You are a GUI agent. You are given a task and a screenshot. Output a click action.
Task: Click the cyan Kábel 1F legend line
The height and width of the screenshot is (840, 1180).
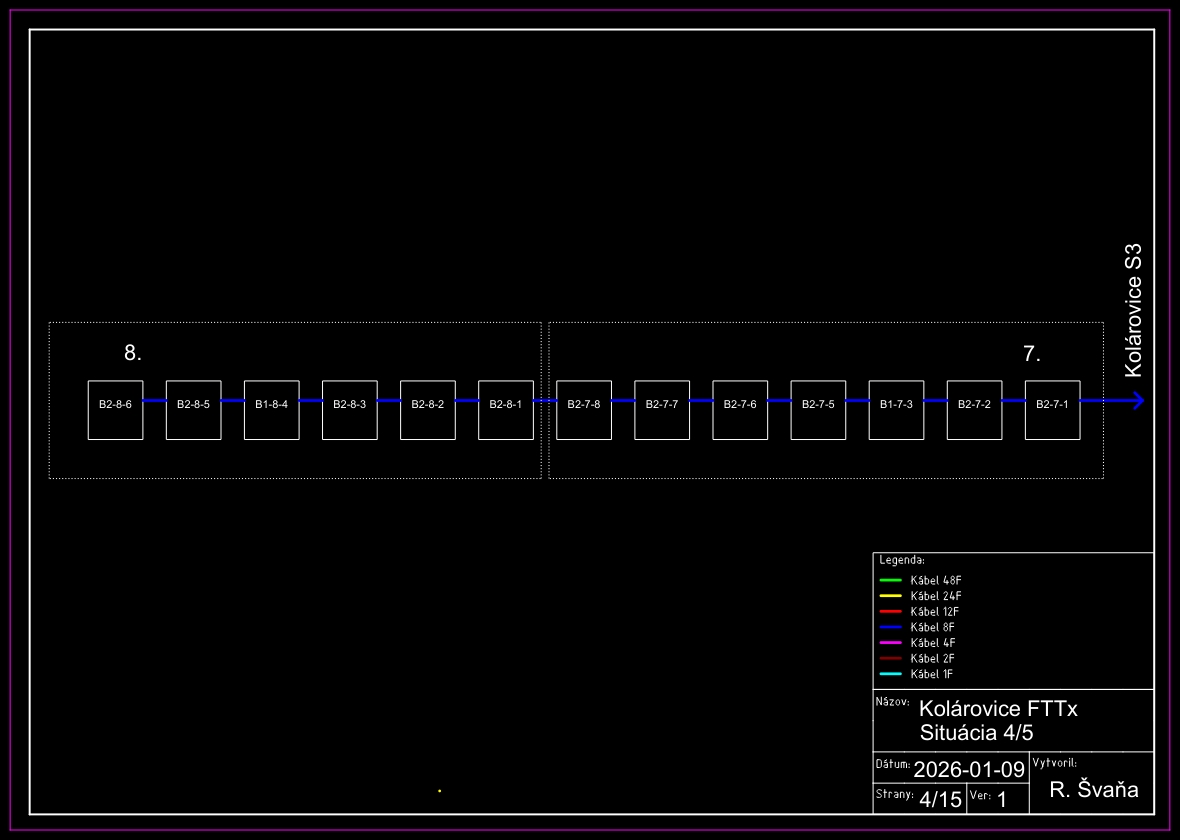(890, 674)
